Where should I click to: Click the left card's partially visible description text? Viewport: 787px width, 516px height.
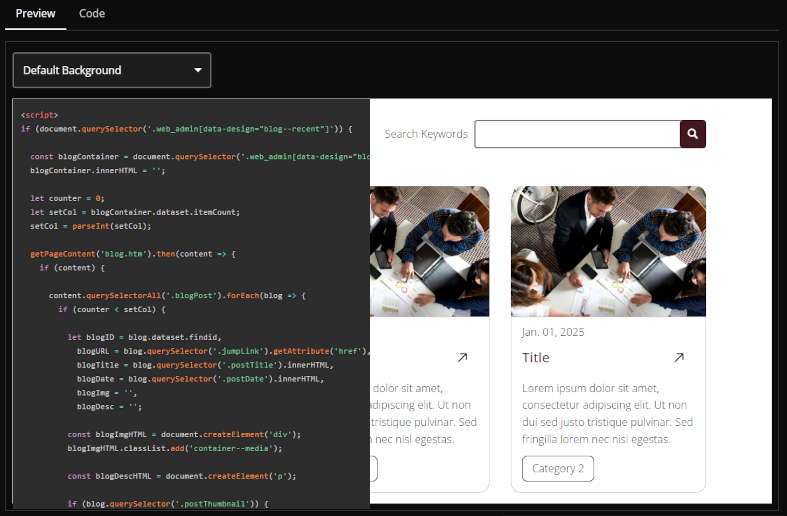pyautogui.click(x=423, y=413)
